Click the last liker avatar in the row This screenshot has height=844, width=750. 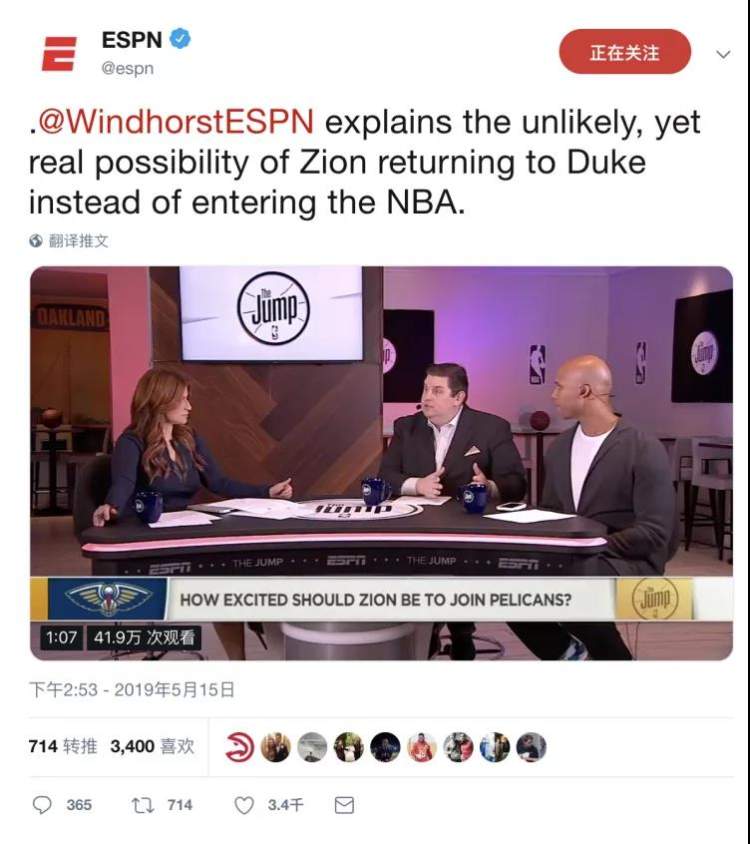531,747
